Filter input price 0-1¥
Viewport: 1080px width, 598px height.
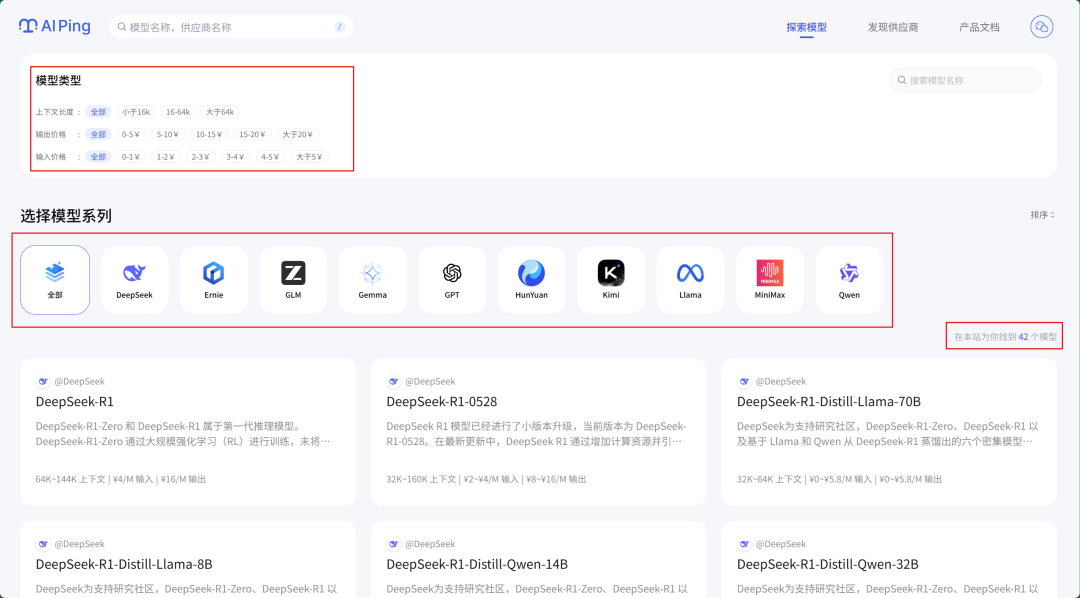131,157
